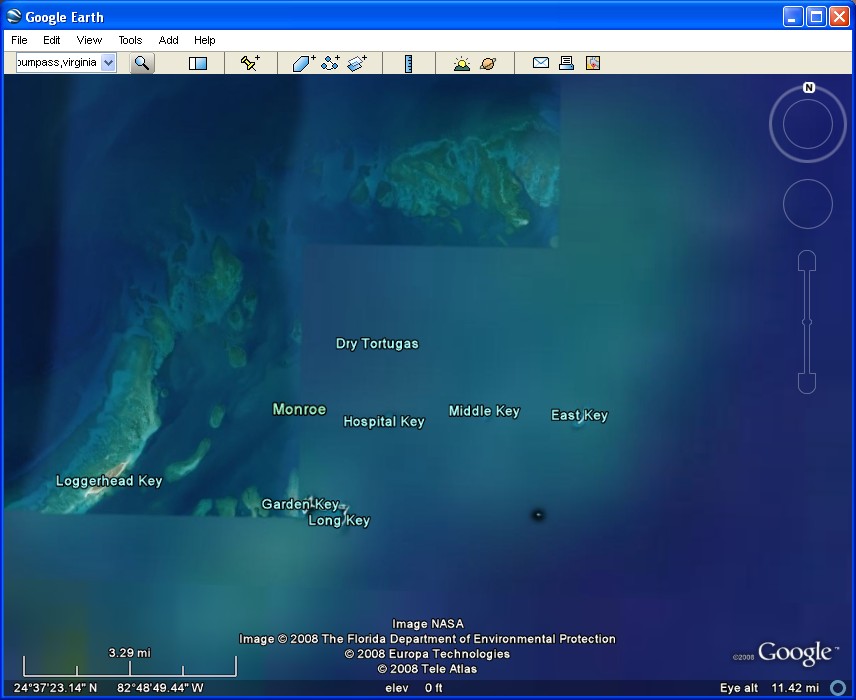Click the Long Key label

(339, 520)
